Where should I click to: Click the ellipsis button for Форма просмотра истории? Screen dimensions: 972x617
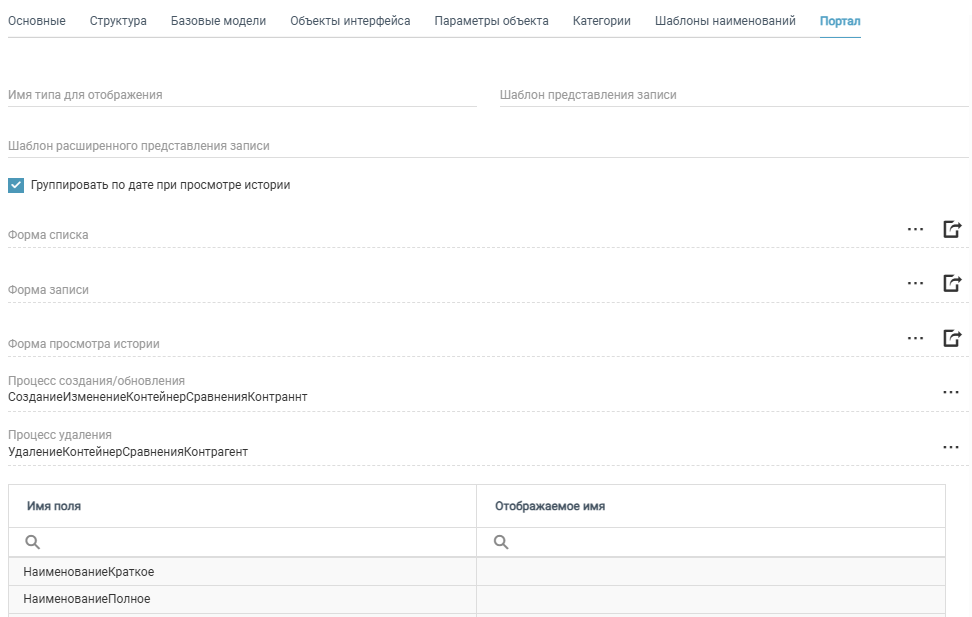(x=915, y=338)
